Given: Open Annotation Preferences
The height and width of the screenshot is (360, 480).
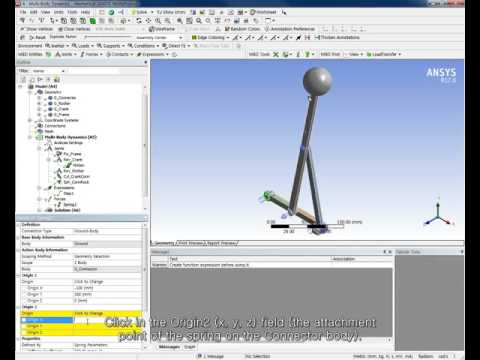Looking at the screenshot, I should 289,29.
